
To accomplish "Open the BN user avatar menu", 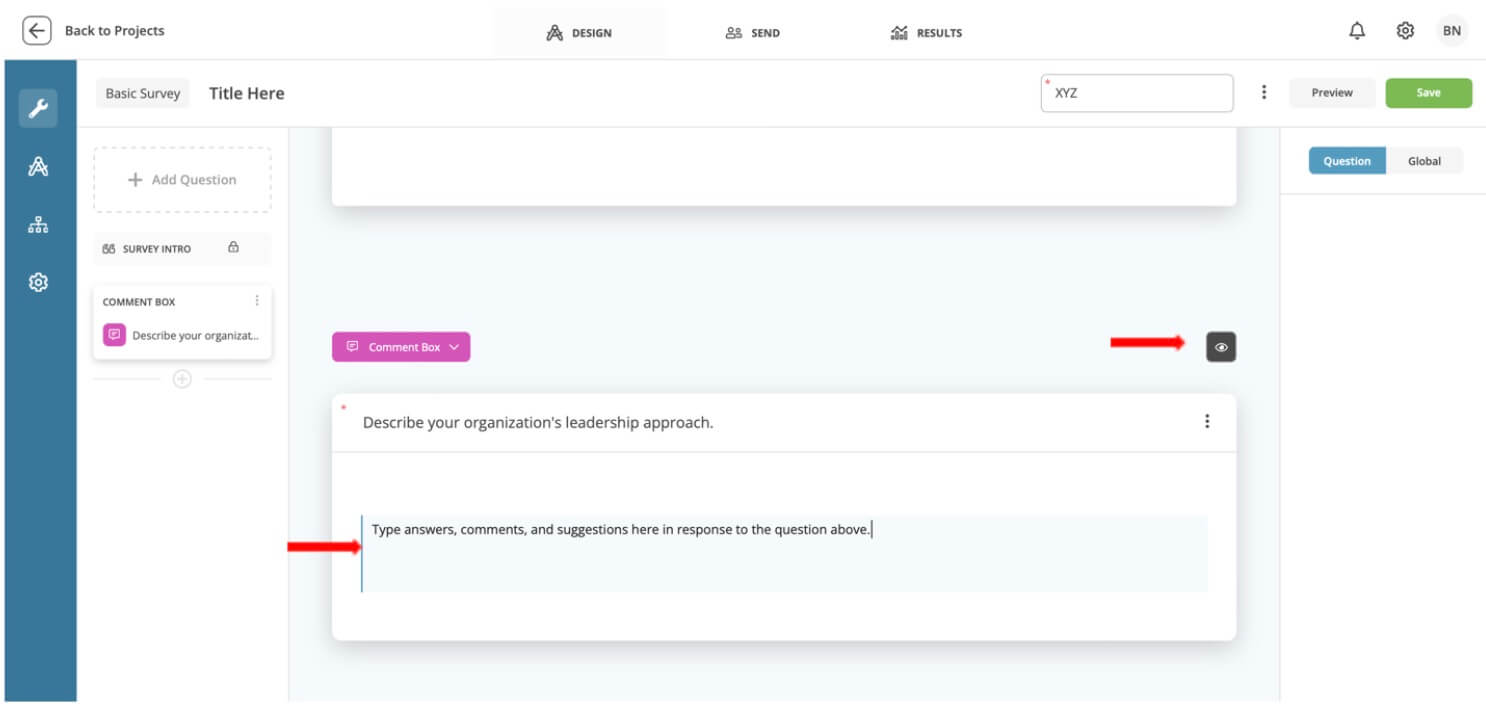I will click(x=1452, y=31).
